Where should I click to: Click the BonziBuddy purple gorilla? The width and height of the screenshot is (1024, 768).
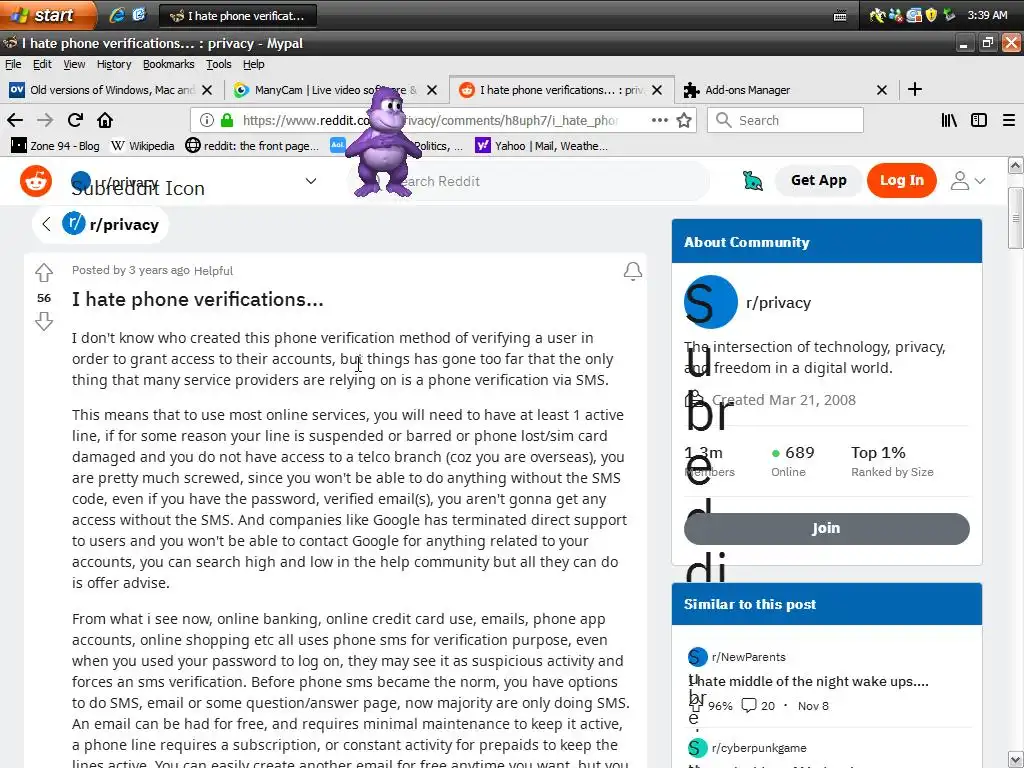(x=383, y=142)
